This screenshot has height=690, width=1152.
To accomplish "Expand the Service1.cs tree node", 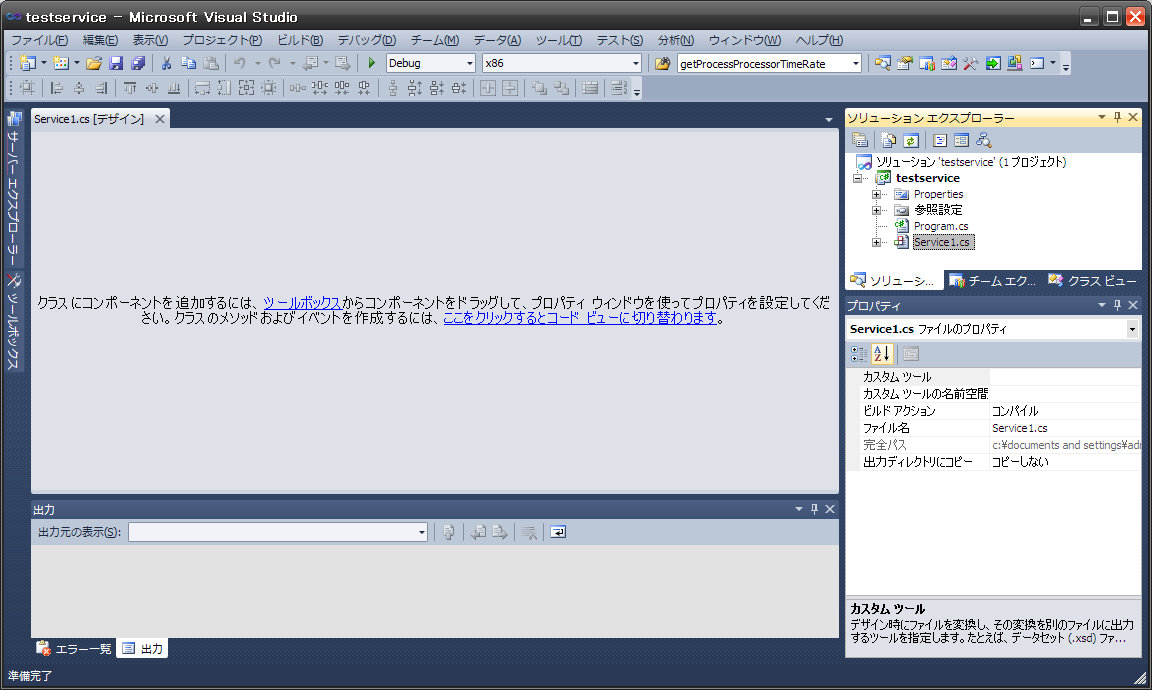I will [876, 242].
